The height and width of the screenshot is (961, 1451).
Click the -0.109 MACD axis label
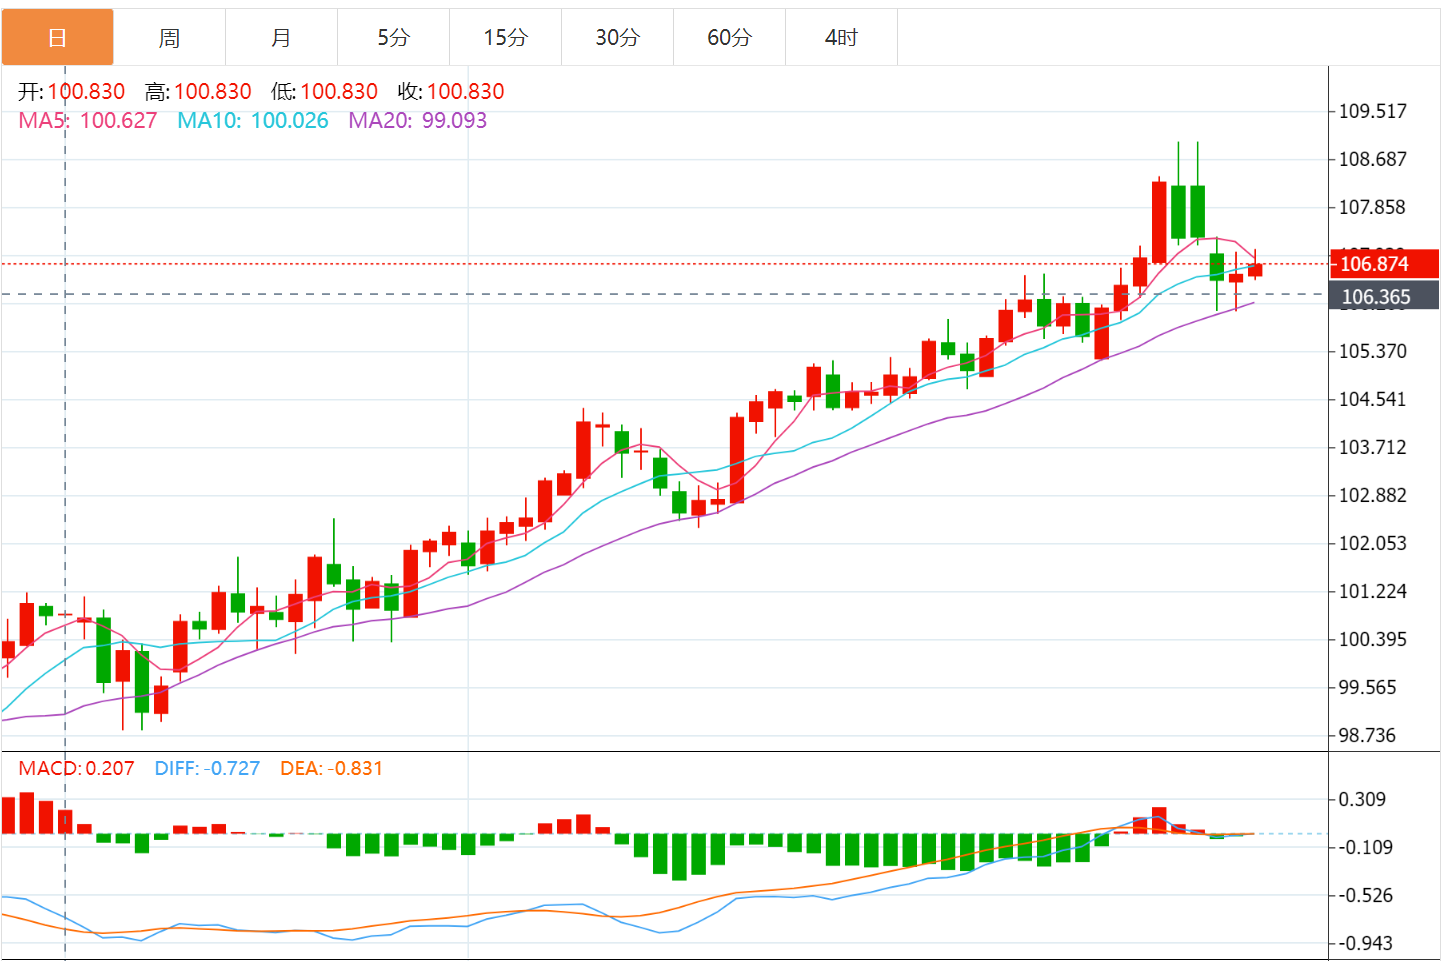click(x=1366, y=847)
